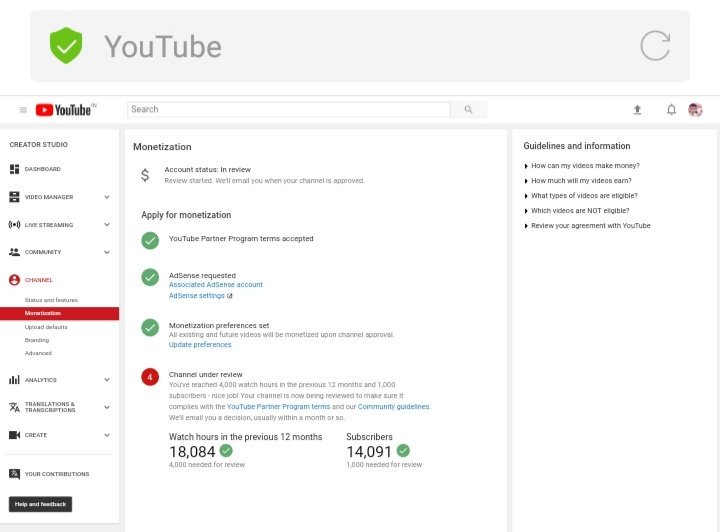Click the Help and feedback button
Viewport: 720px width, 532px height.
pos(40,504)
